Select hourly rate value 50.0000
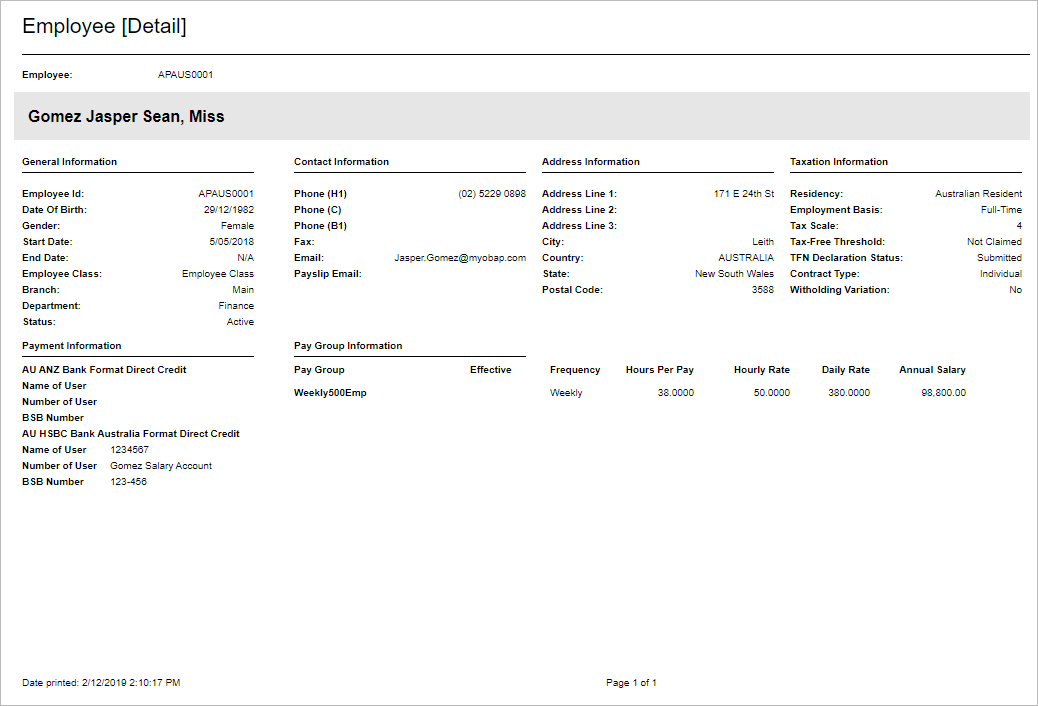Image resolution: width=1038 pixels, height=706 pixels. (x=772, y=393)
